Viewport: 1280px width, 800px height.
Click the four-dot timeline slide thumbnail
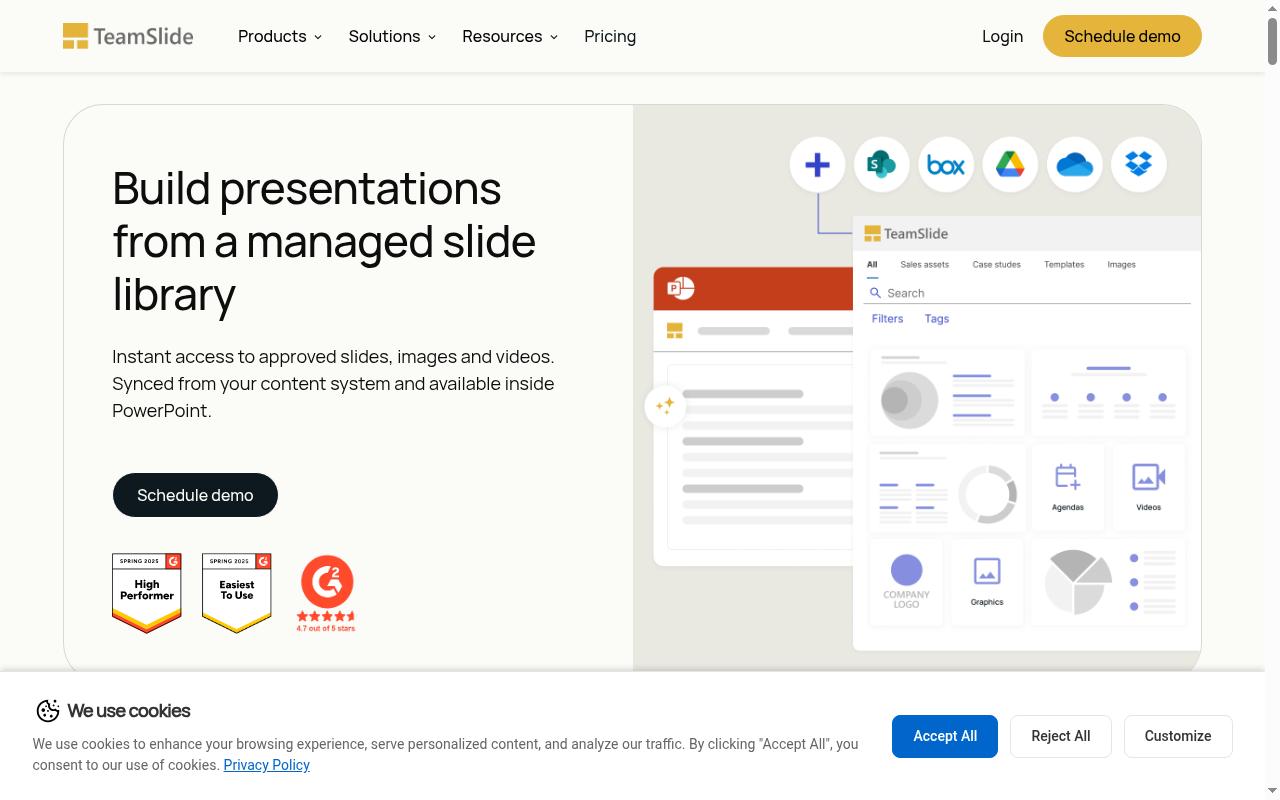[x=1109, y=392]
